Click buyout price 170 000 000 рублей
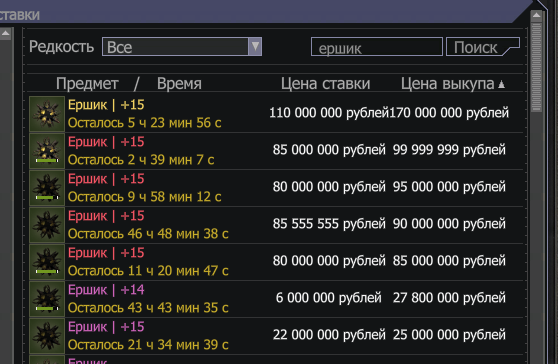The image size is (558, 364). pyautogui.click(x=449, y=113)
